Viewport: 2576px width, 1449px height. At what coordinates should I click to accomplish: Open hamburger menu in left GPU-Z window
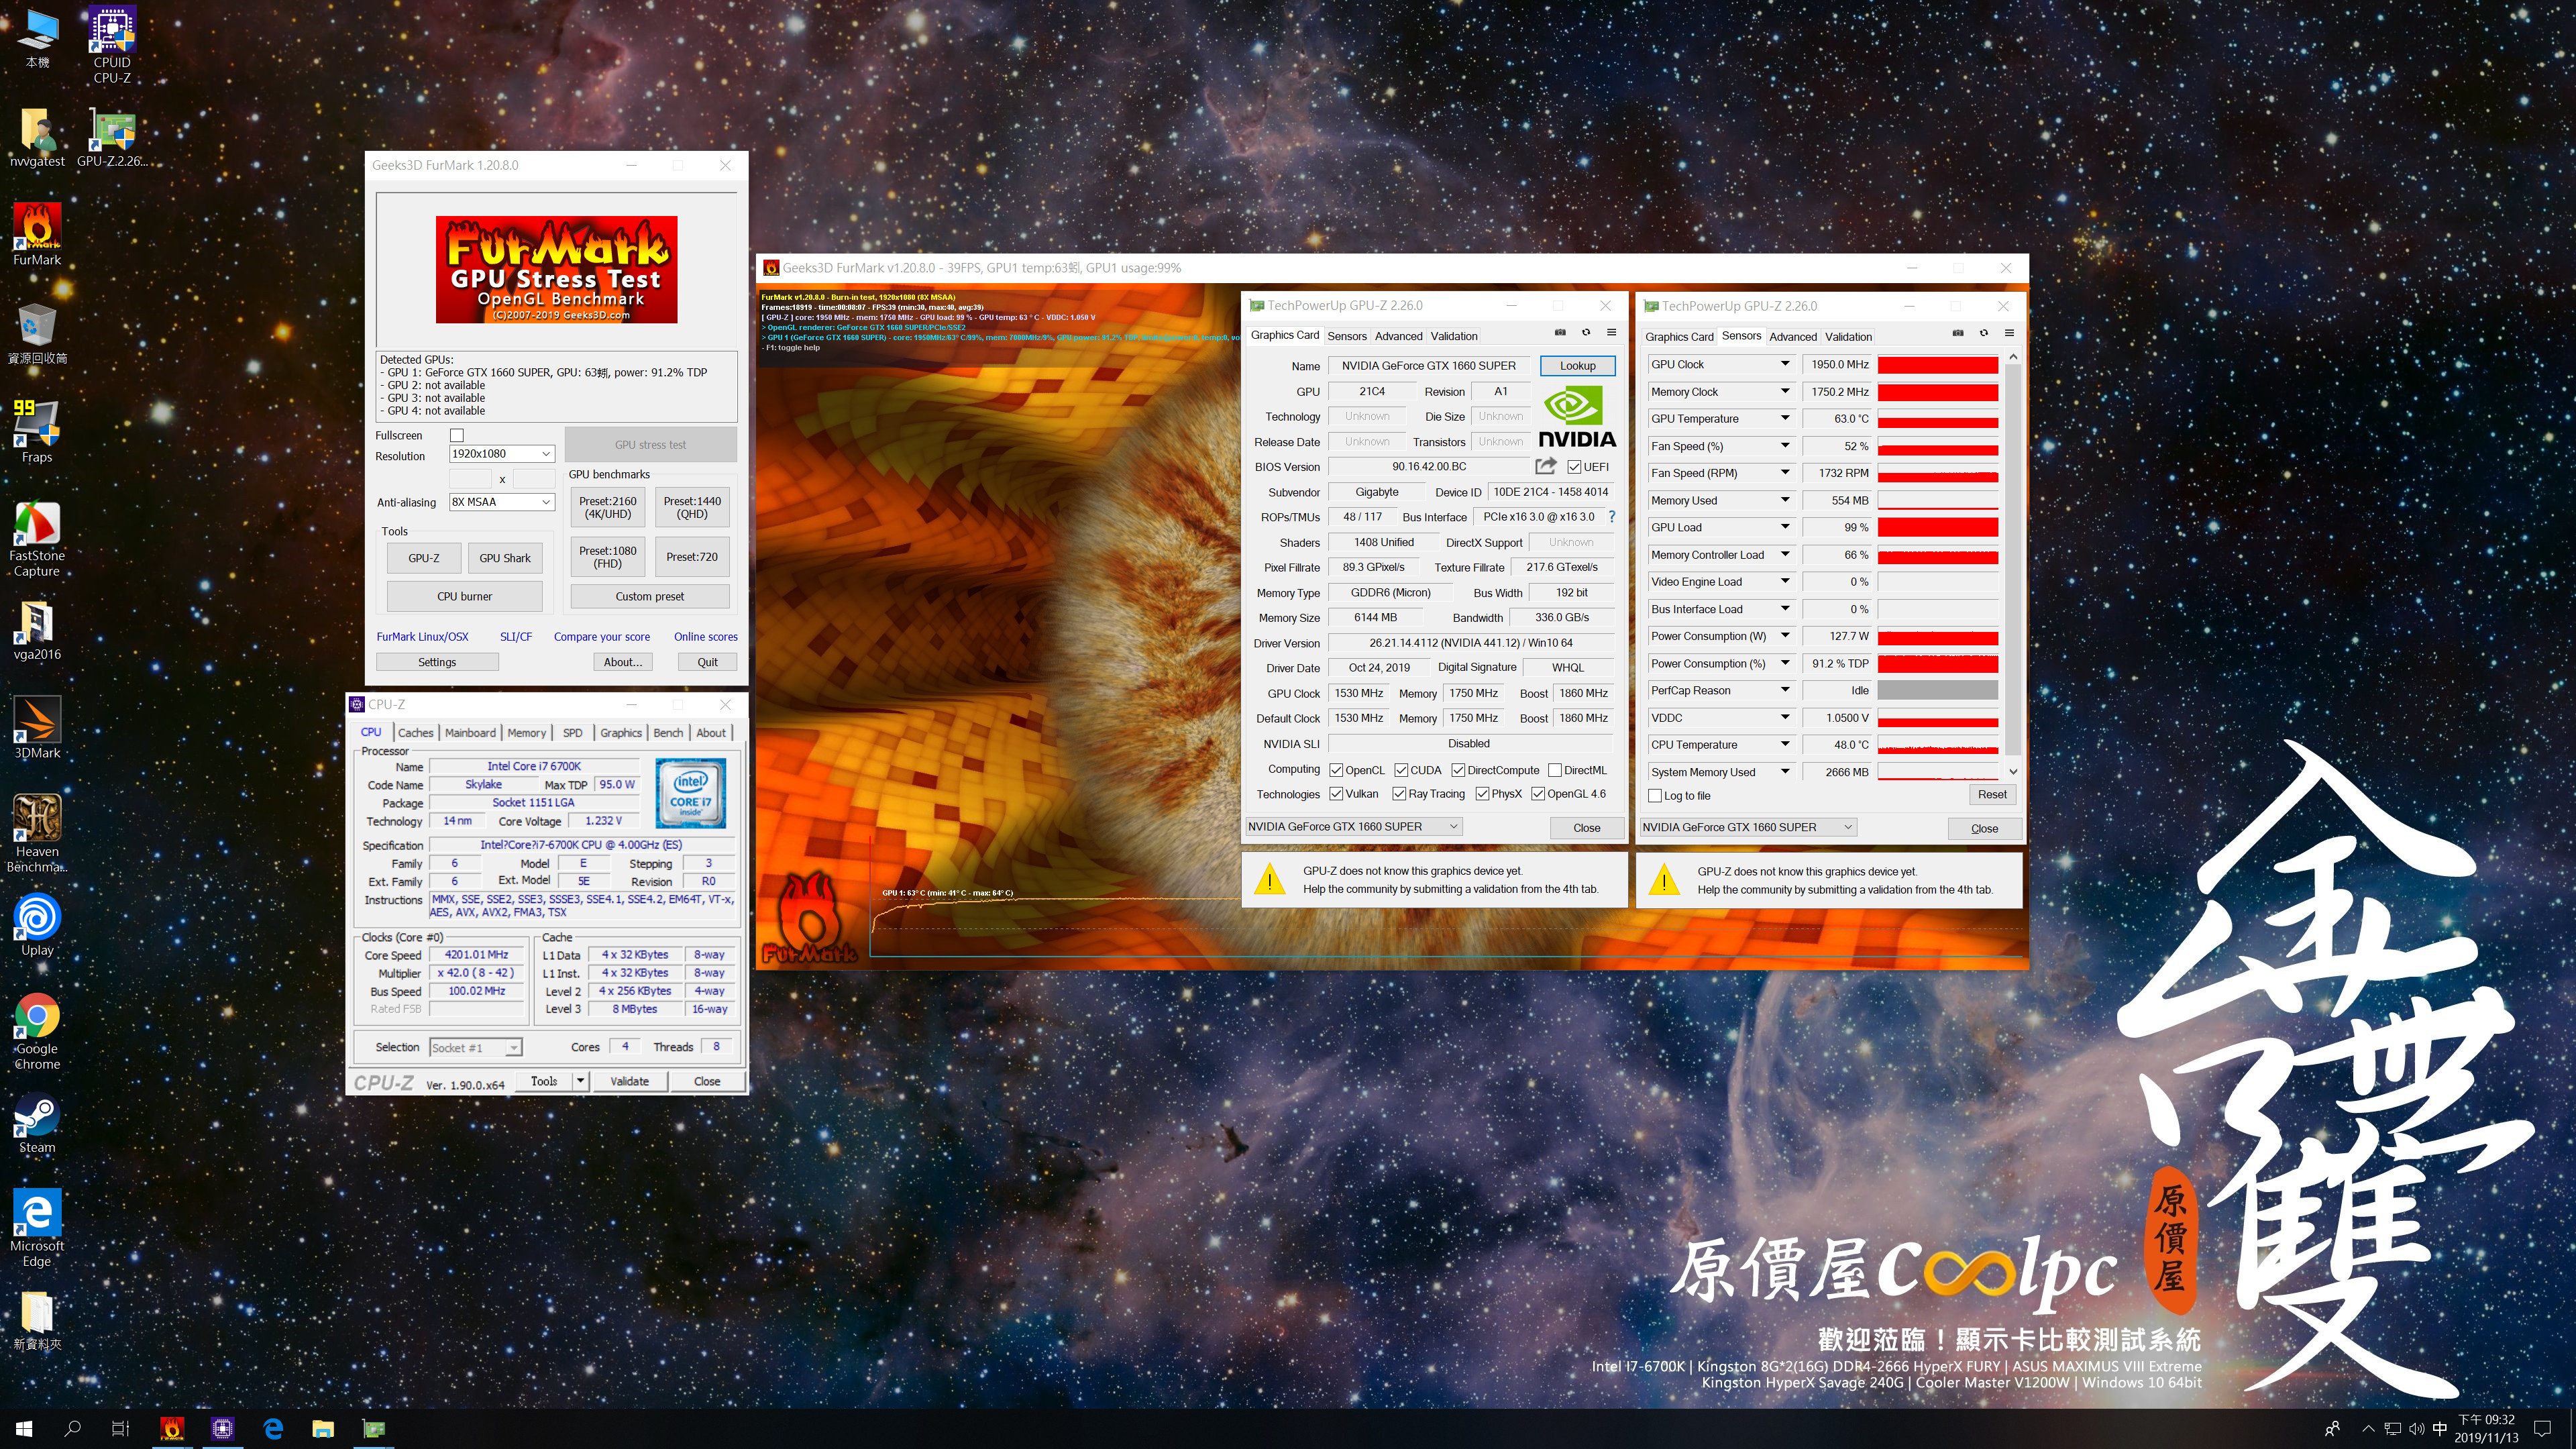(x=1611, y=333)
